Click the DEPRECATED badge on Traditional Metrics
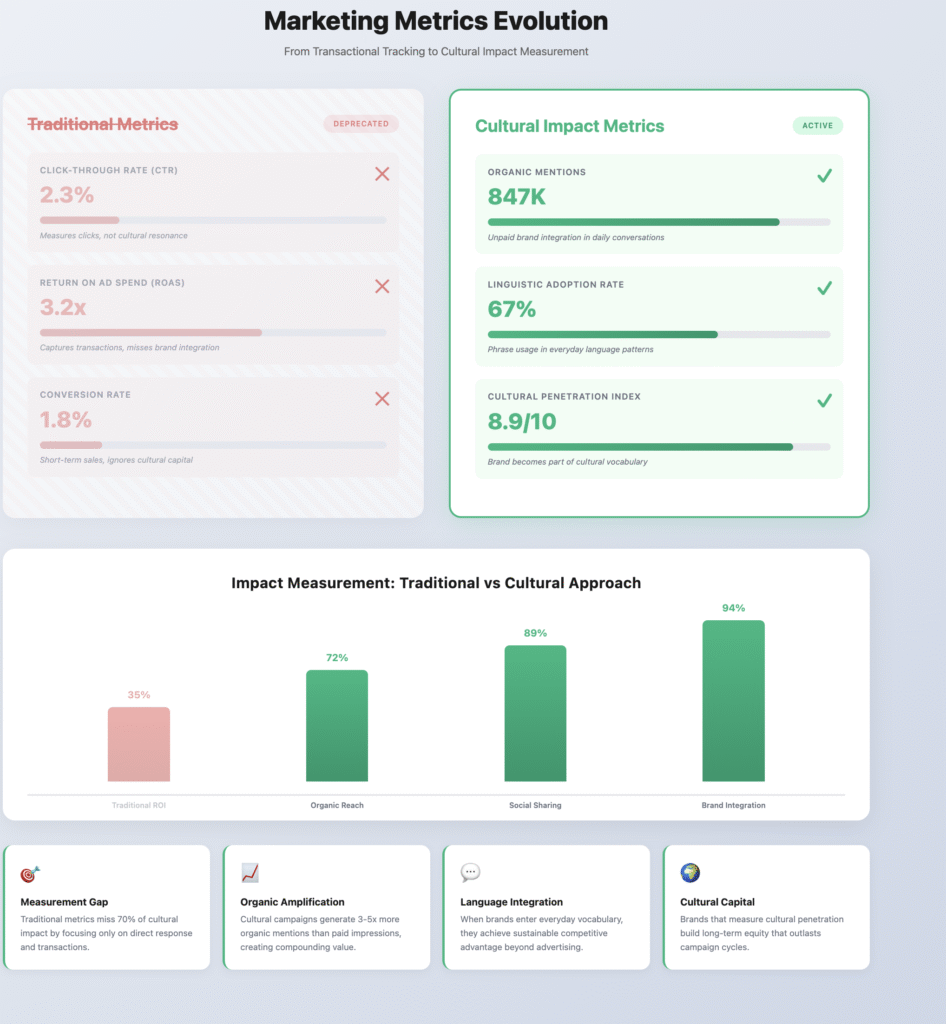The height and width of the screenshot is (1024, 946). [x=360, y=124]
